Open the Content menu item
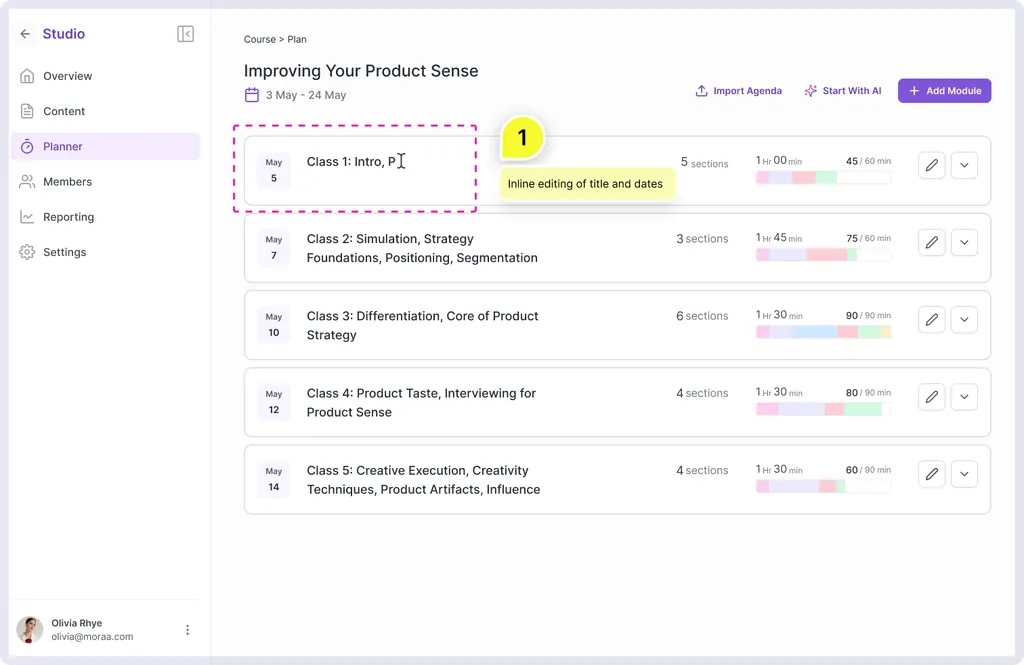Screen dimensions: 1024x665 pos(105,111)
